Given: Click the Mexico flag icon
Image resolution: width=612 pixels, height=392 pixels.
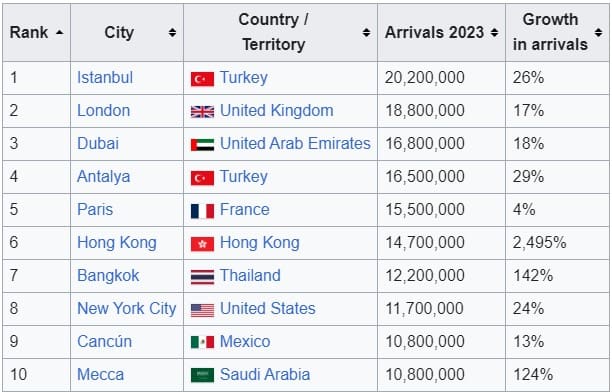Looking at the screenshot, I should [x=202, y=342].
